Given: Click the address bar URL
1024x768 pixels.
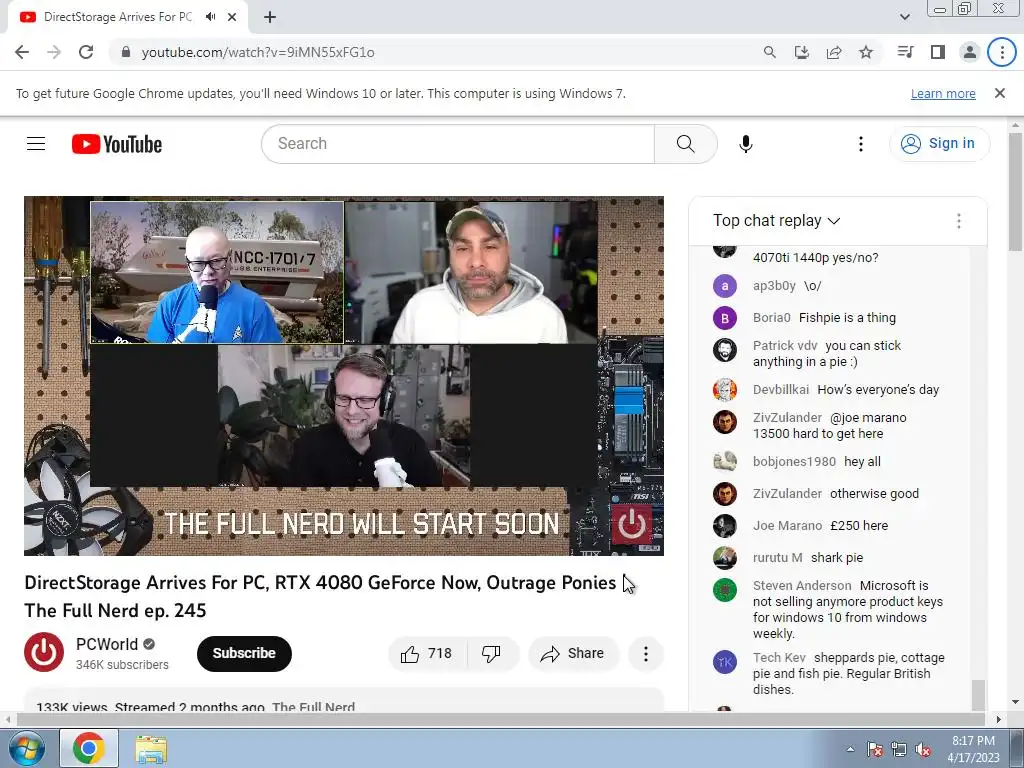Looking at the screenshot, I should [x=258, y=52].
